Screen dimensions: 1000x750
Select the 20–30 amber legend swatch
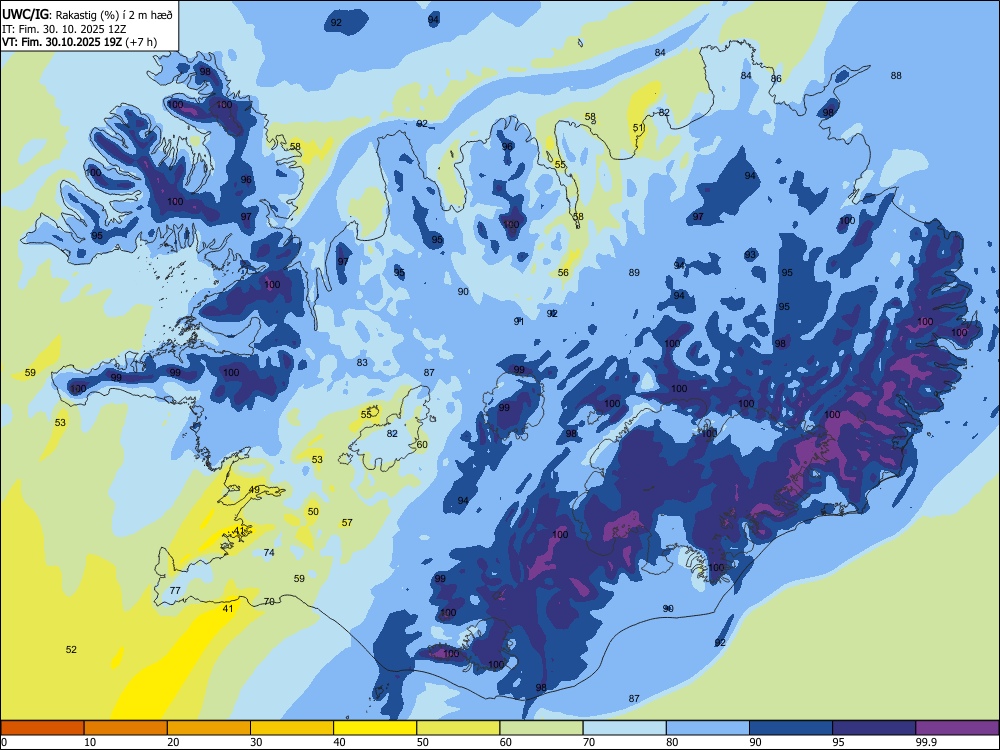209,728
